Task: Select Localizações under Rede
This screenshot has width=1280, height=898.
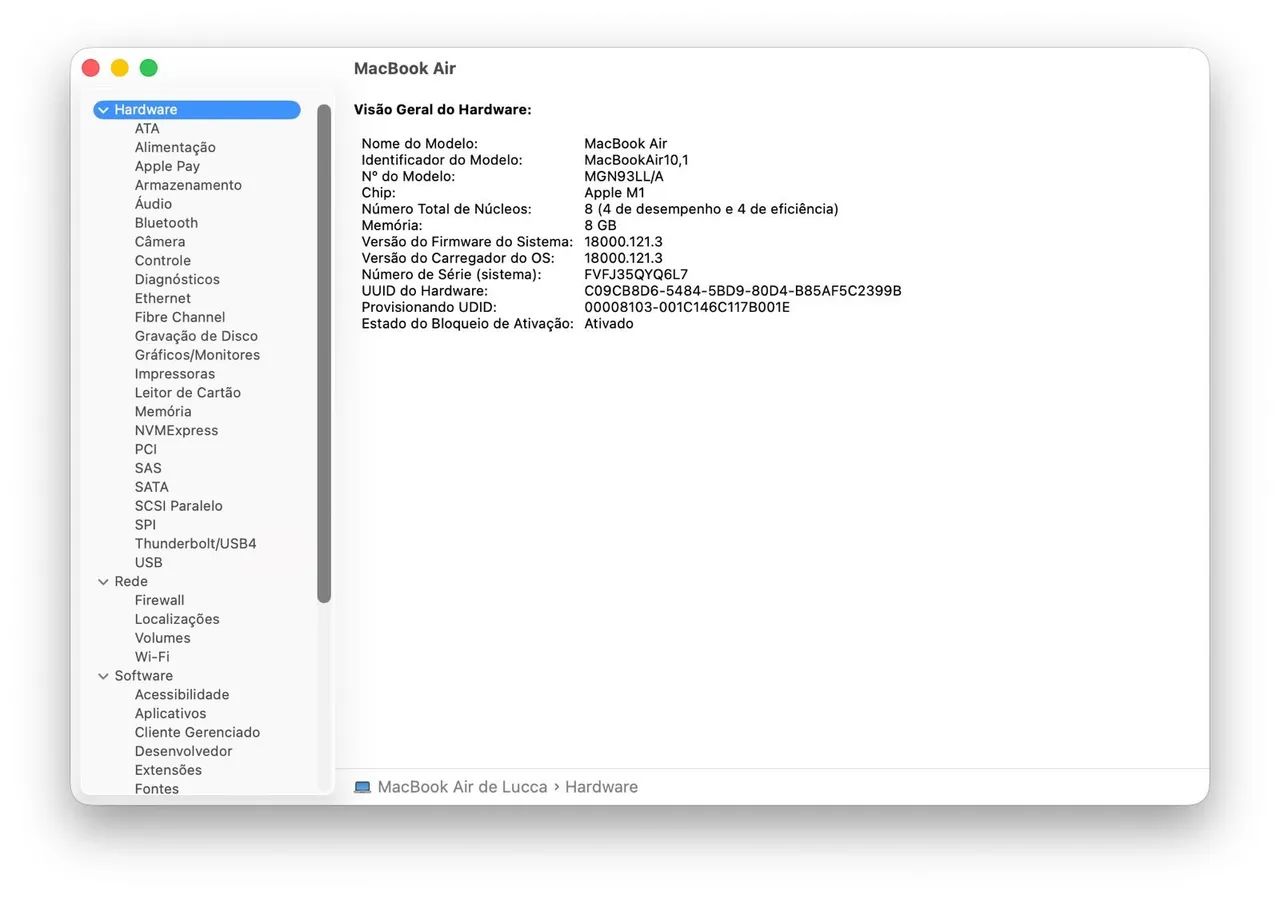Action: [x=177, y=619]
